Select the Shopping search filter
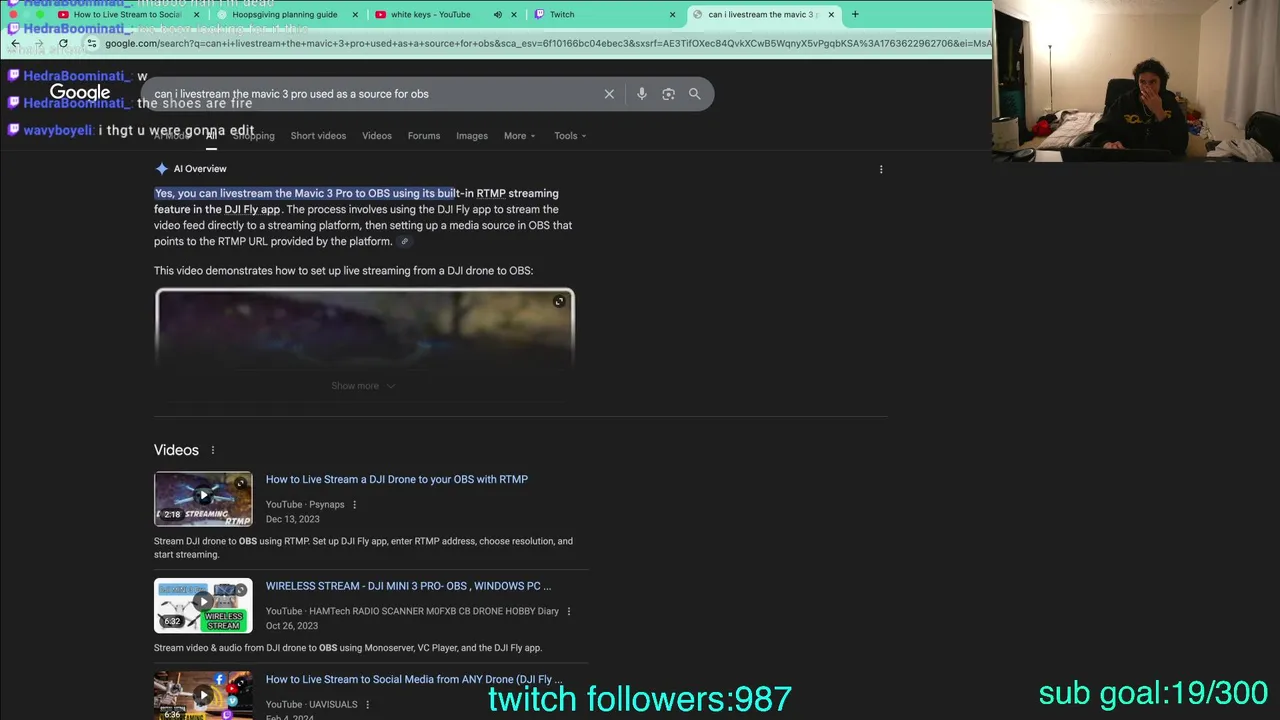The width and height of the screenshot is (1280, 720). pyautogui.click(x=254, y=136)
